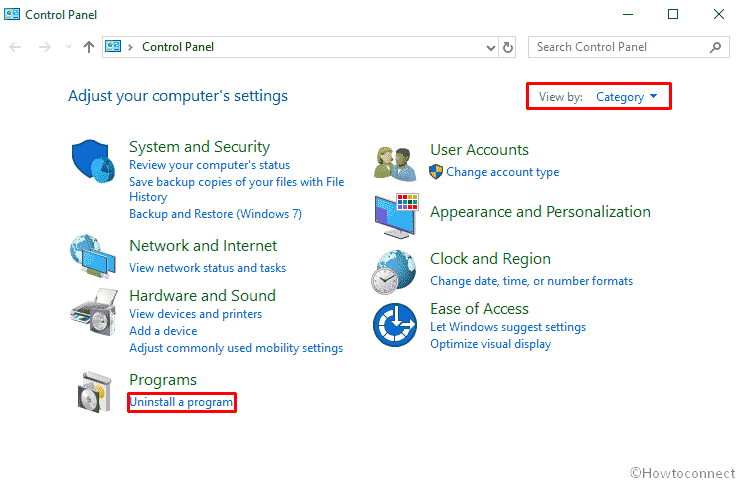Click Control Panel text in the address bar
The width and height of the screenshot is (739, 484).
(178, 47)
